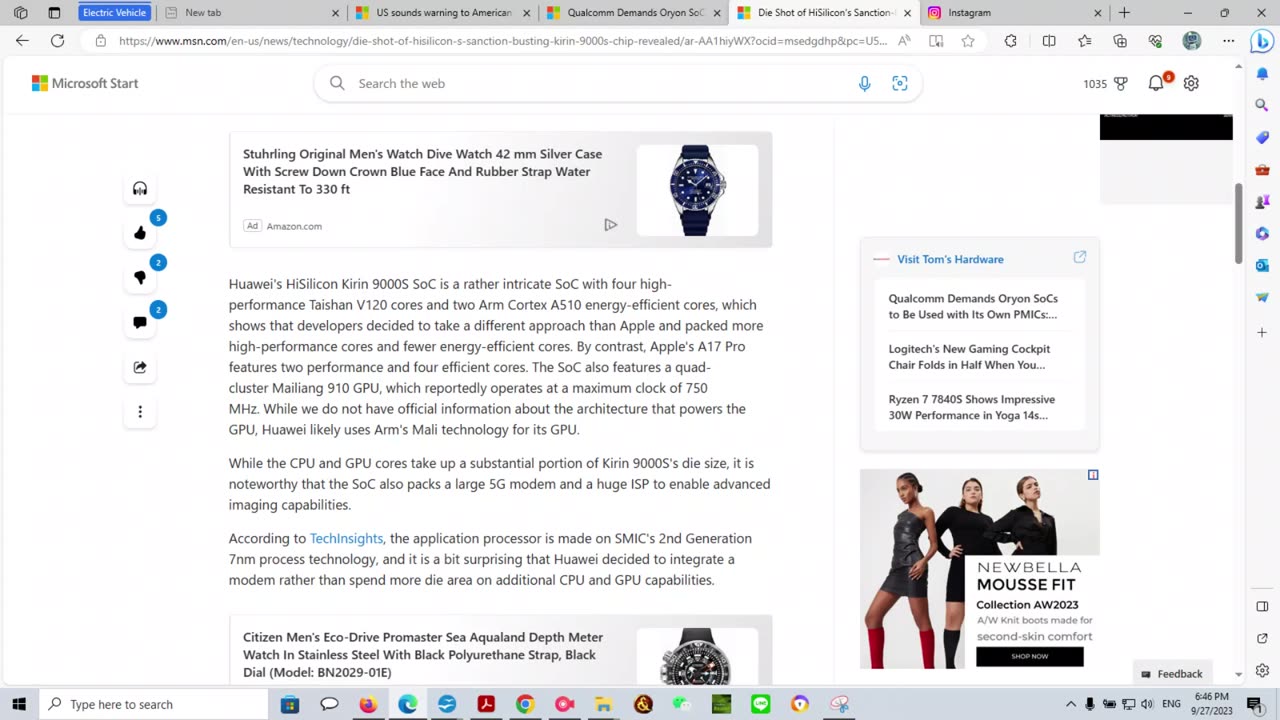Viewport: 1280px width, 720px height.
Task: Click the read aloud icon in address bar
Action: point(904,41)
